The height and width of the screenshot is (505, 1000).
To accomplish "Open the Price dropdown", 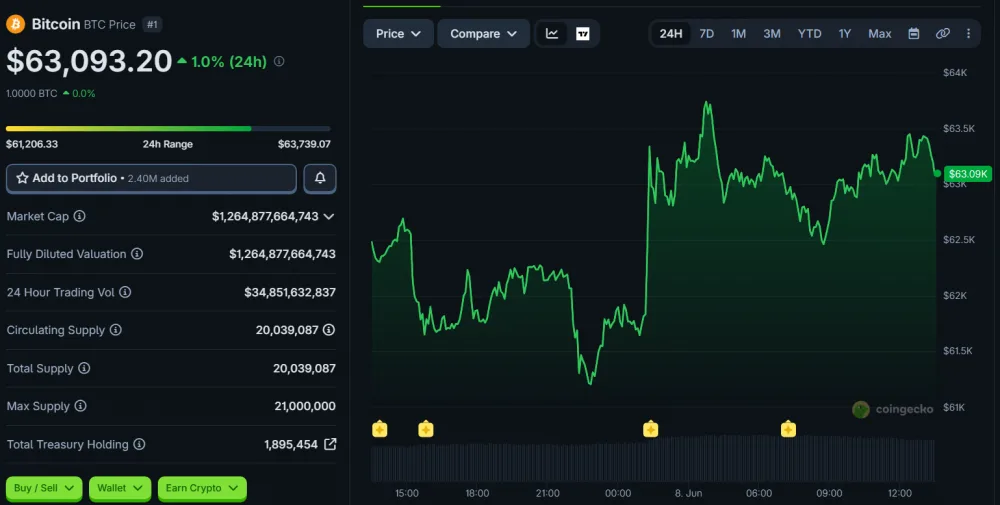I will pos(398,34).
